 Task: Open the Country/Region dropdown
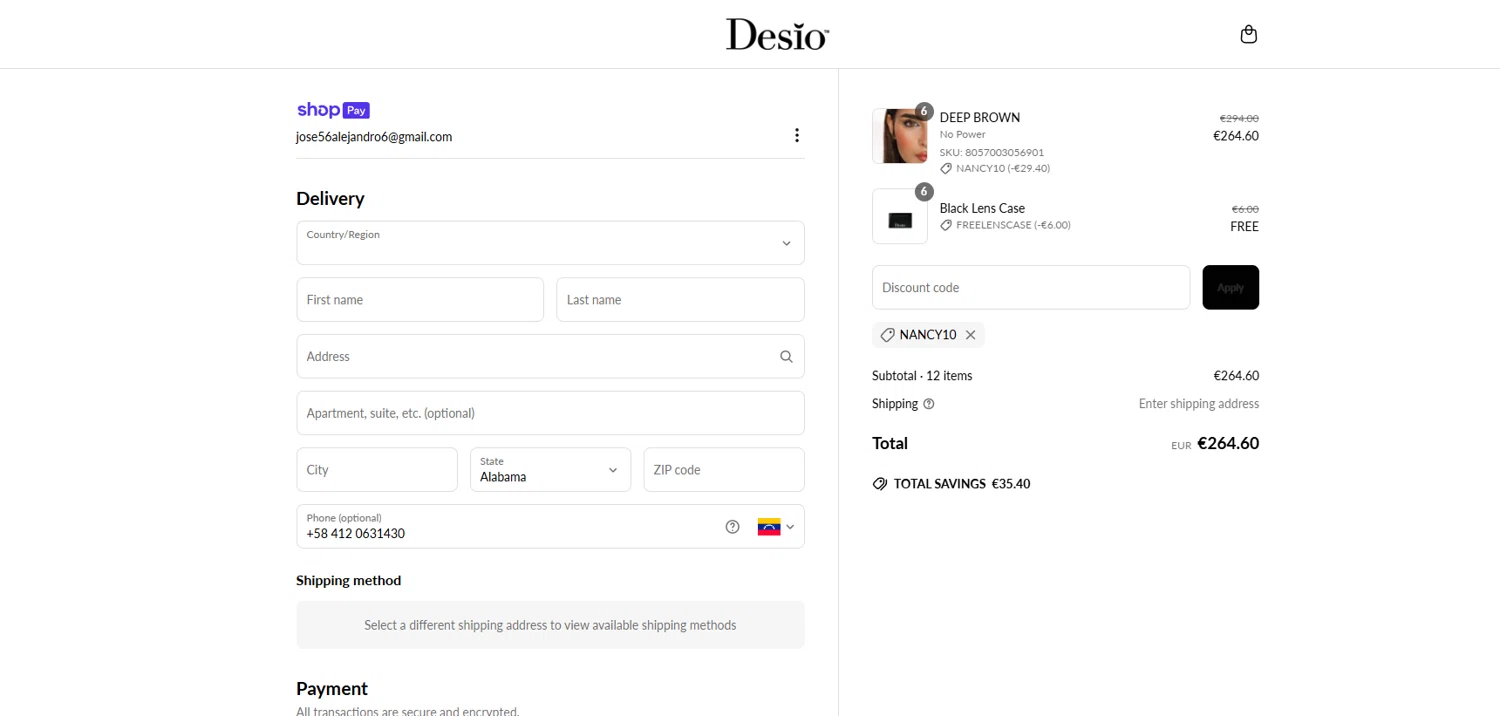pyautogui.click(x=550, y=243)
